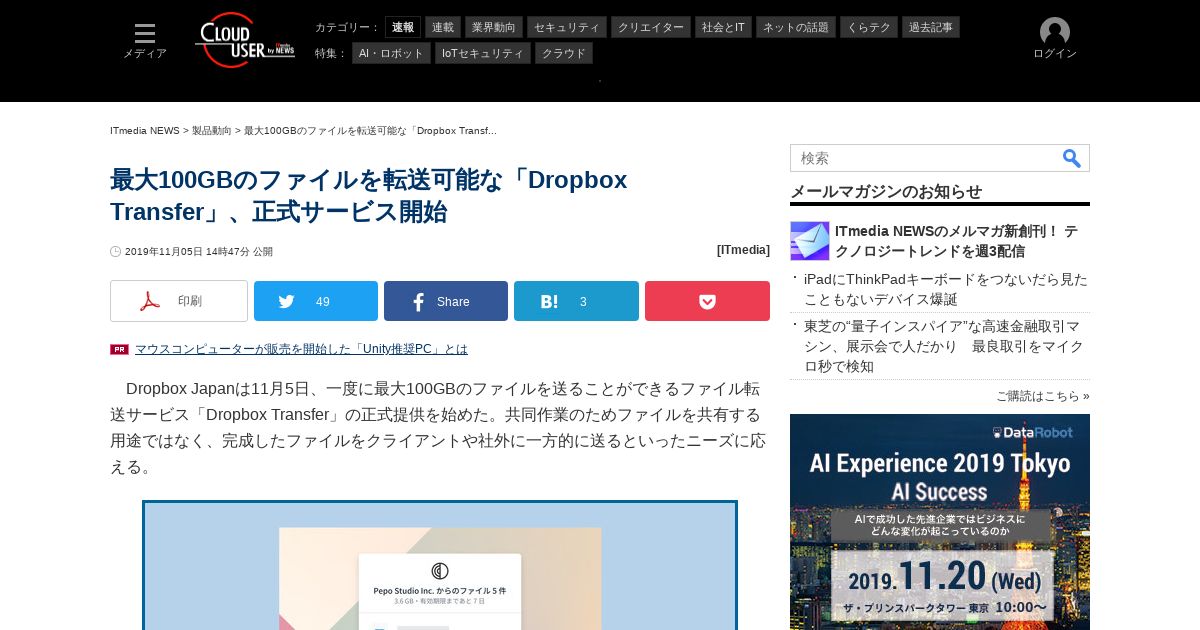Viewport: 1200px width, 630px height.
Task: Share on Twitter with 49 count
Action: [316, 301]
